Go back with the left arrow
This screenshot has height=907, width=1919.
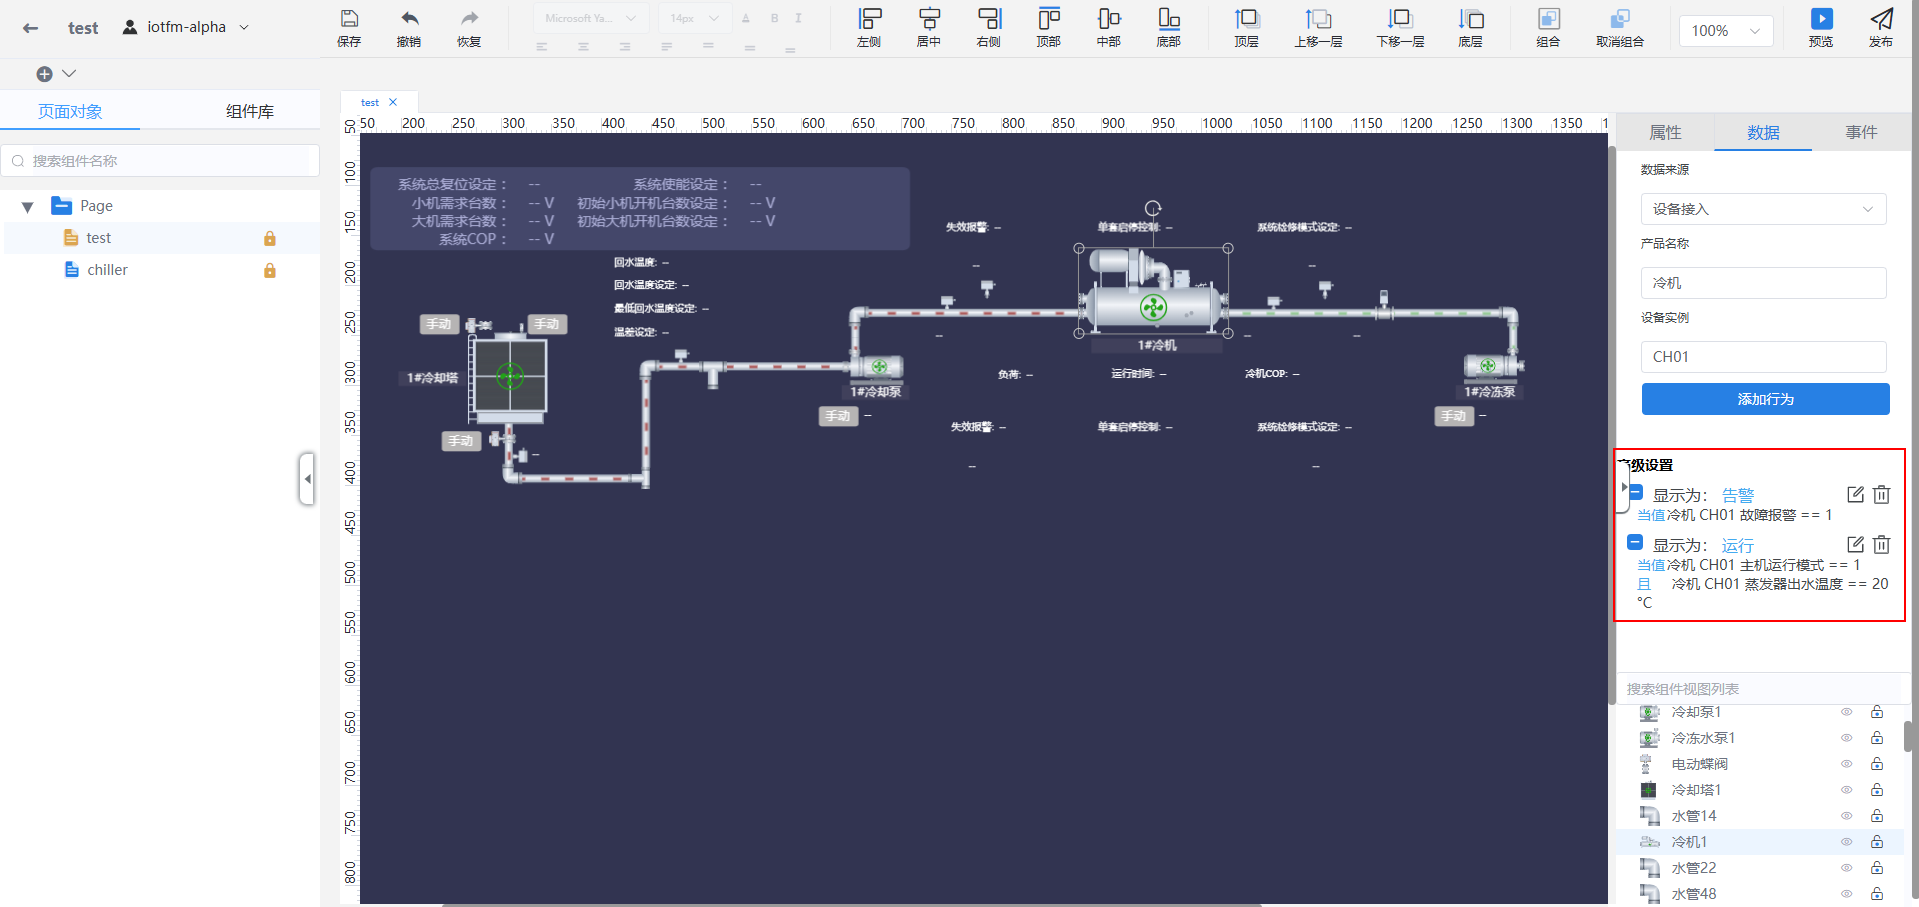coord(30,28)
